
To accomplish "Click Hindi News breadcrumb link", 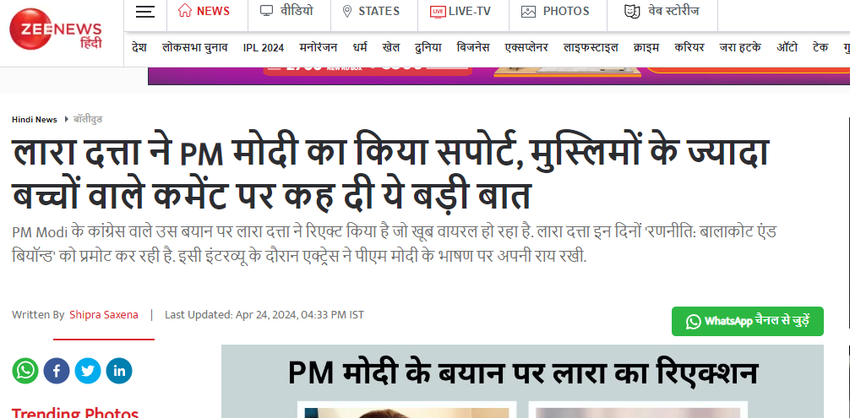I will [34, 119].
